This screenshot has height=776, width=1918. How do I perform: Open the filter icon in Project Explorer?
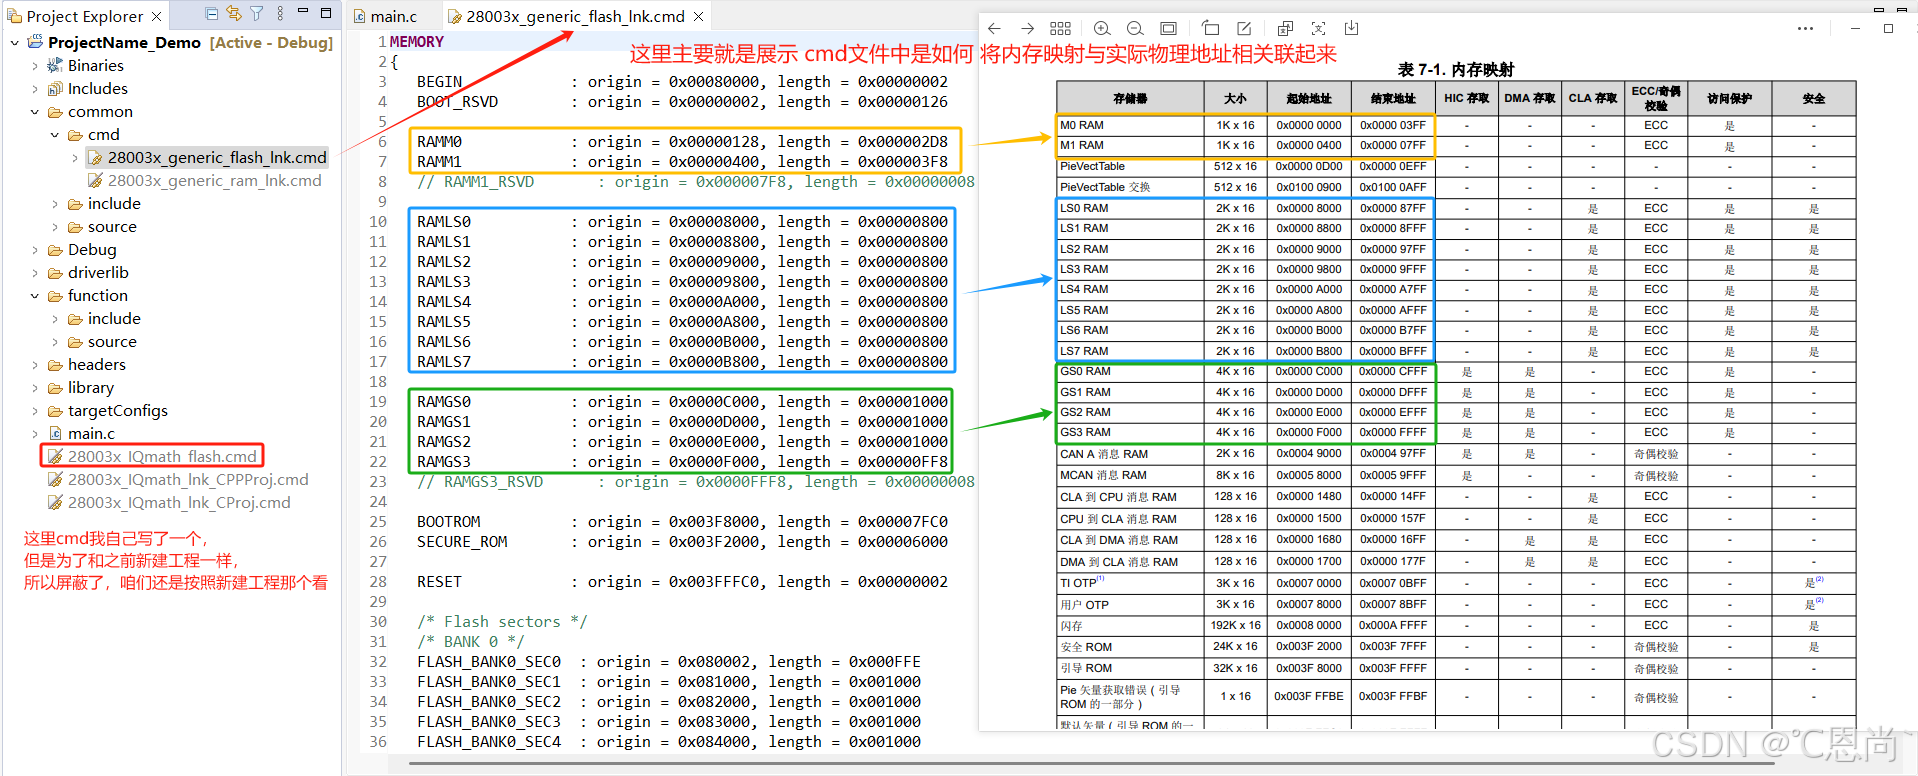(x=257, y=14)
